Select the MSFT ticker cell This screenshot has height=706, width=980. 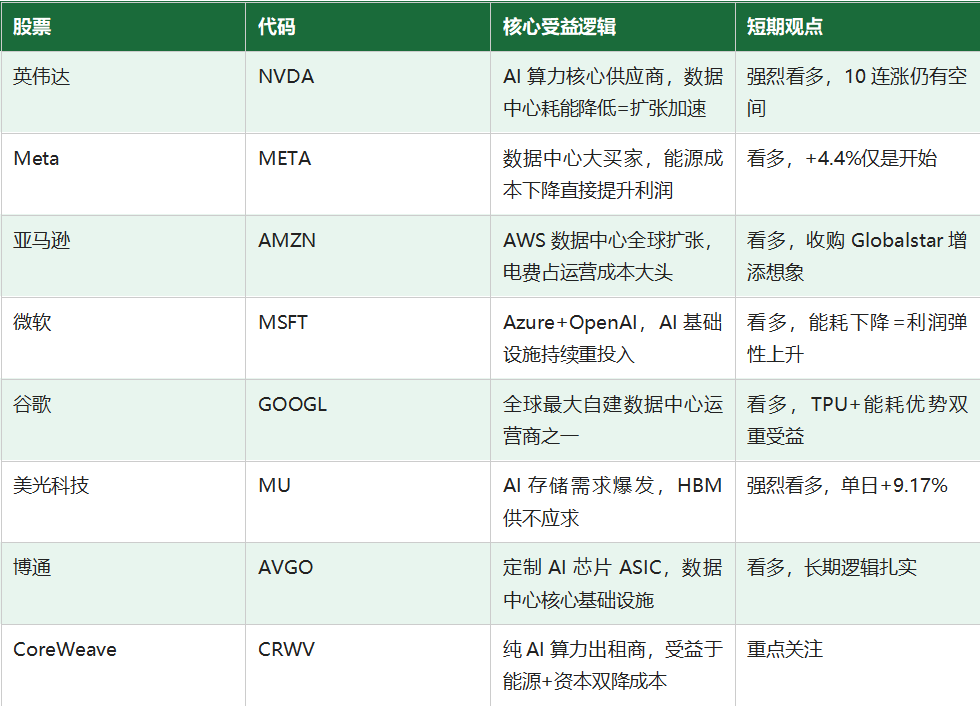coord(368,338)
